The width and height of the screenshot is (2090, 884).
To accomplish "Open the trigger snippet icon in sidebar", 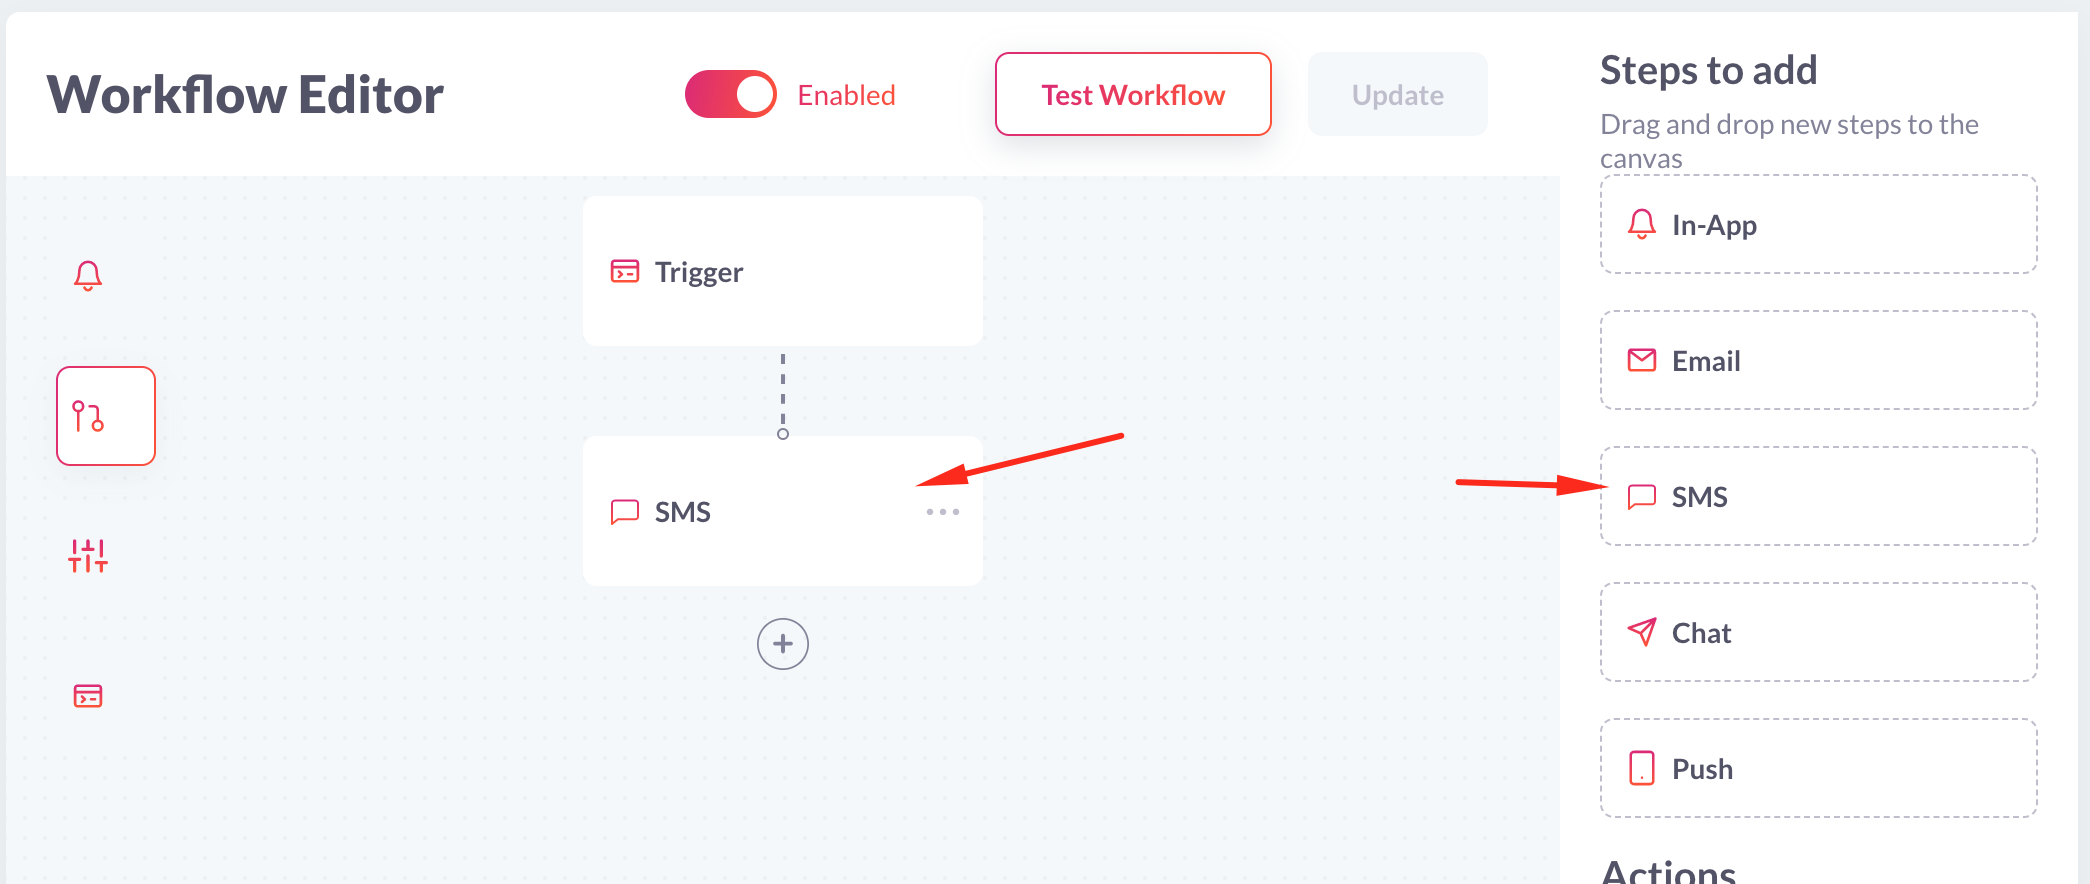I will [x=88, y=695].
